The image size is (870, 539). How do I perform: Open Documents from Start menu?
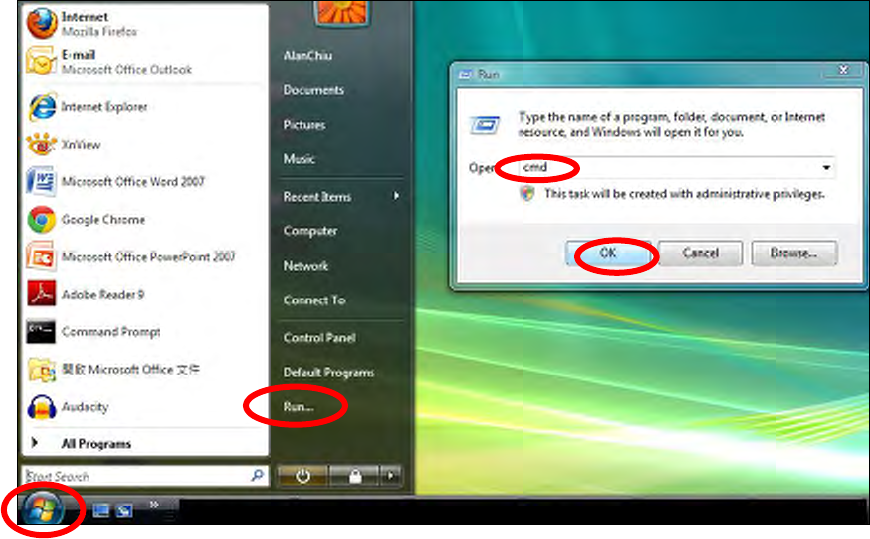pyautogui.click(x=313, y=90)
